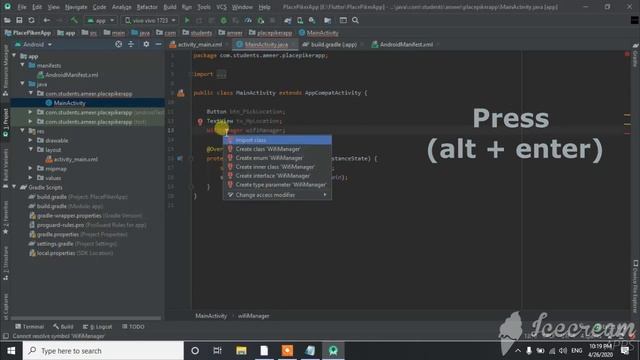Click the SDK Manager toolbar icon
This screenshot has width=640, height=360.
pyautogui.click(x=312, y=20)
